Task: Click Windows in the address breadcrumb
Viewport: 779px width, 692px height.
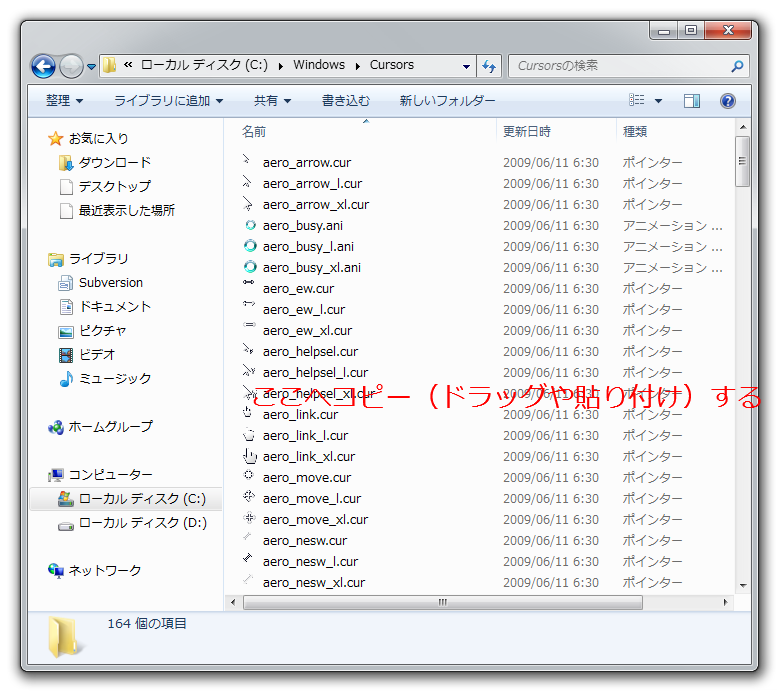Action: click(319, 65)
